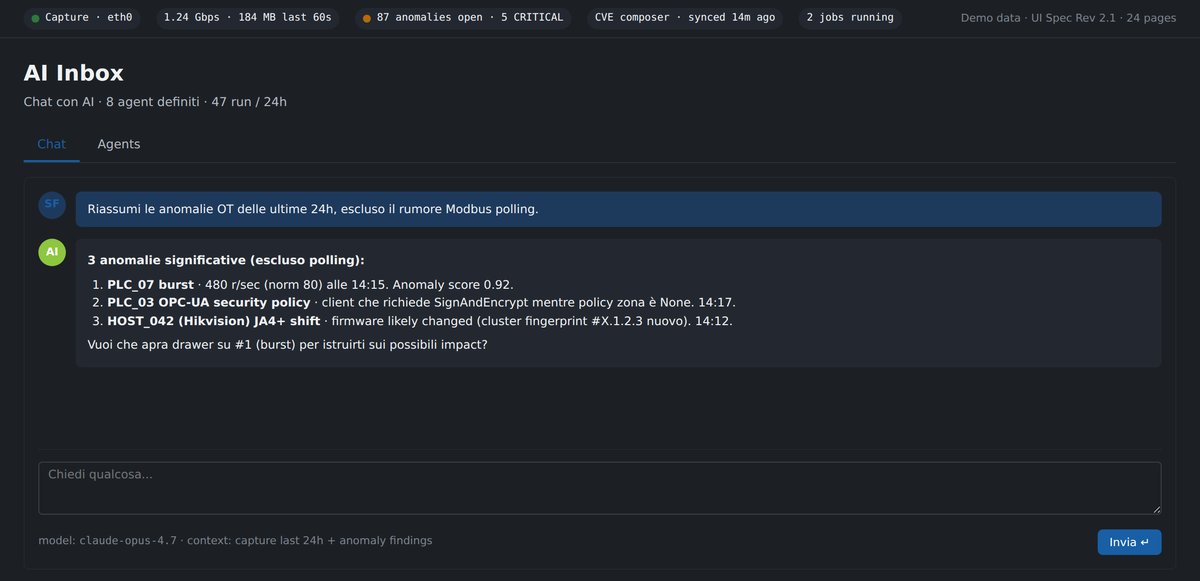
Task: Click the orange anomalies indicator dot
Action: click(367, 18)
